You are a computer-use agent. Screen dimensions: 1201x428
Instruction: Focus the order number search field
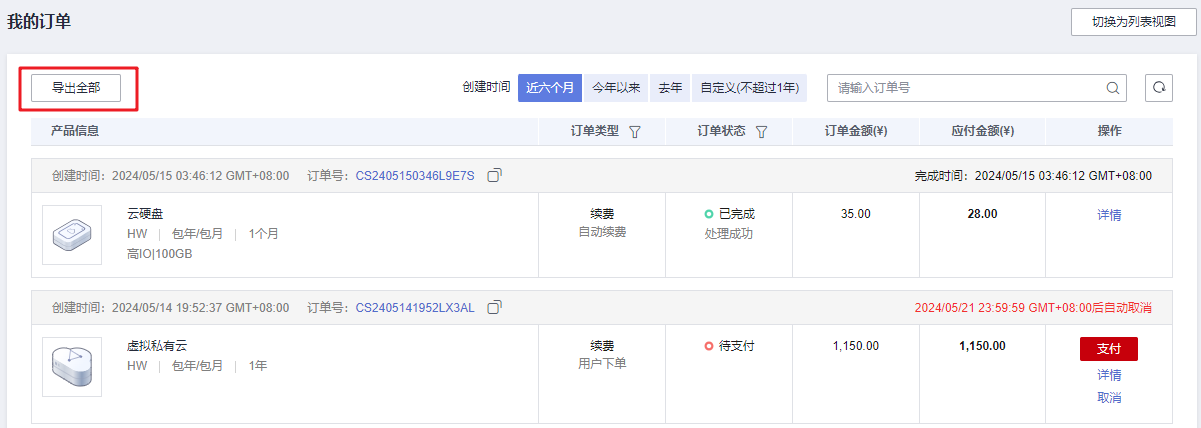pos(977,88)
